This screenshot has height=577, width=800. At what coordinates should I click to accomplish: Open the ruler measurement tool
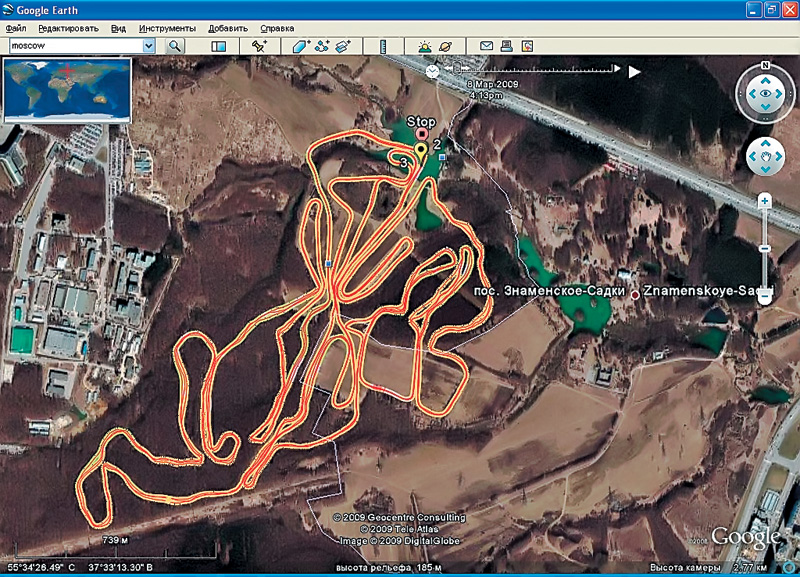click(383, 46)
